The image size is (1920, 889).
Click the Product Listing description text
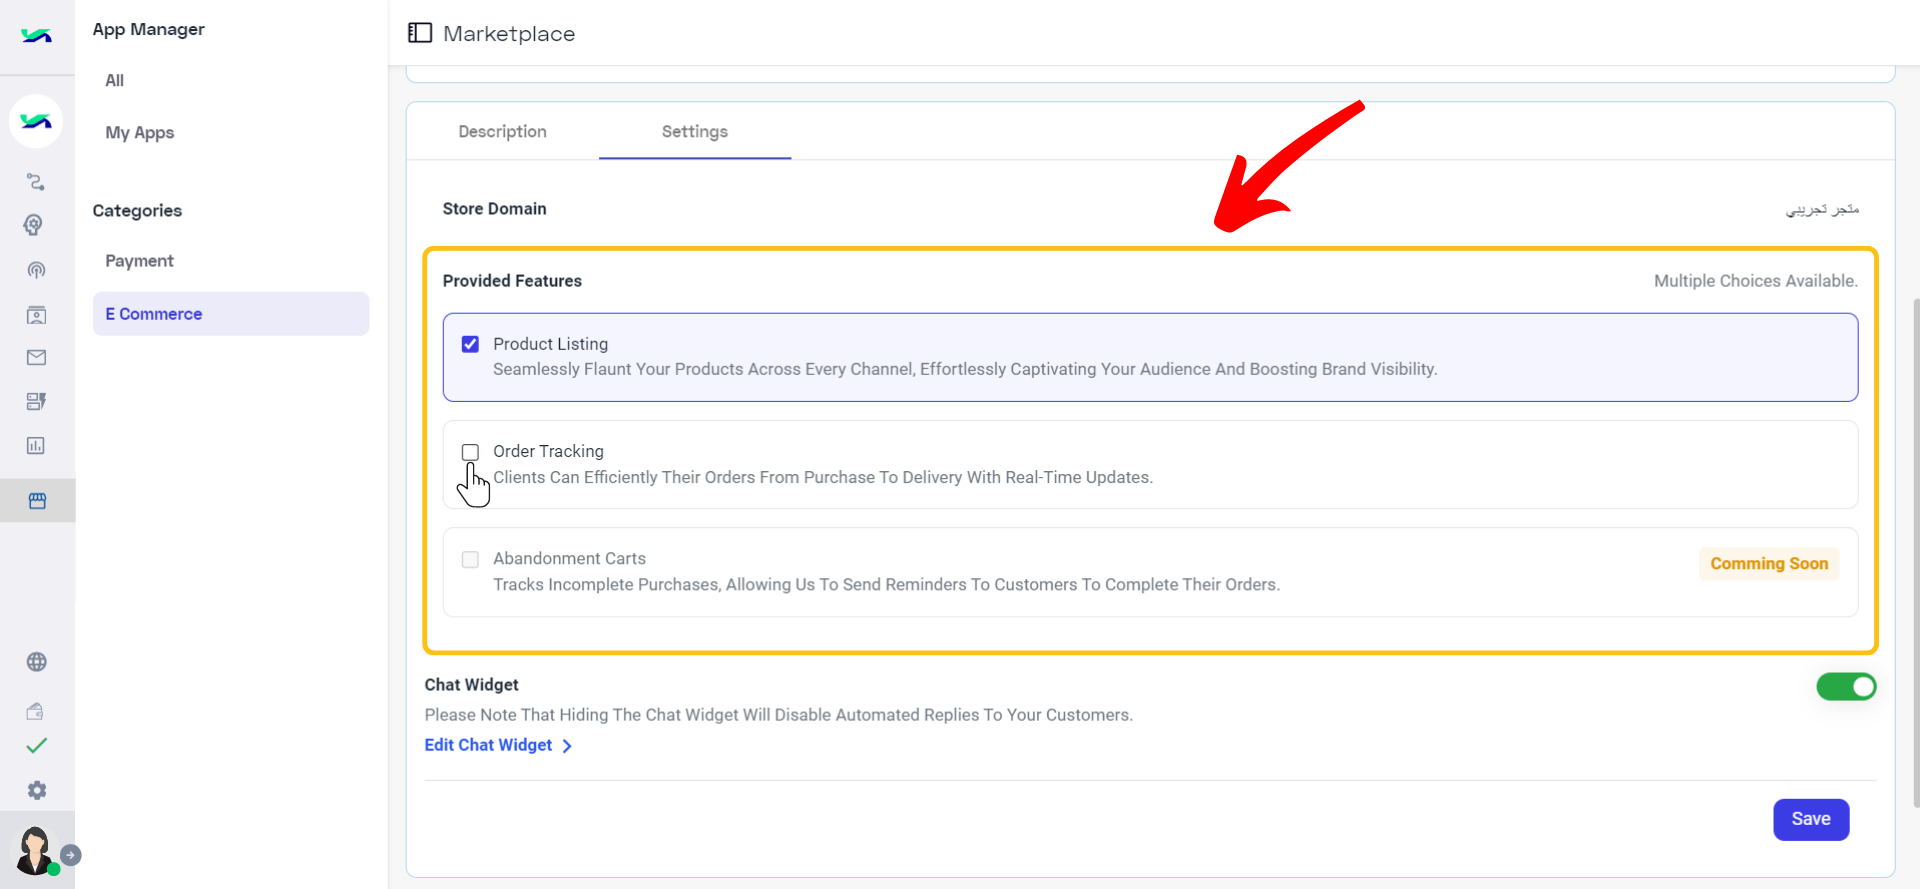pos(965,370)
